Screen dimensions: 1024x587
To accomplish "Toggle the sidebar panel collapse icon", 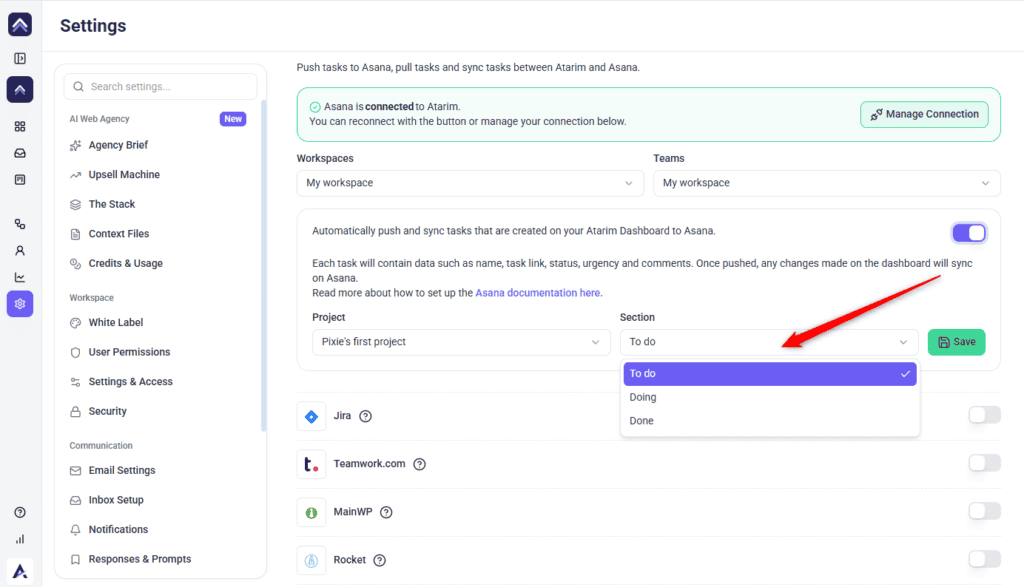I will click(20, 59).
